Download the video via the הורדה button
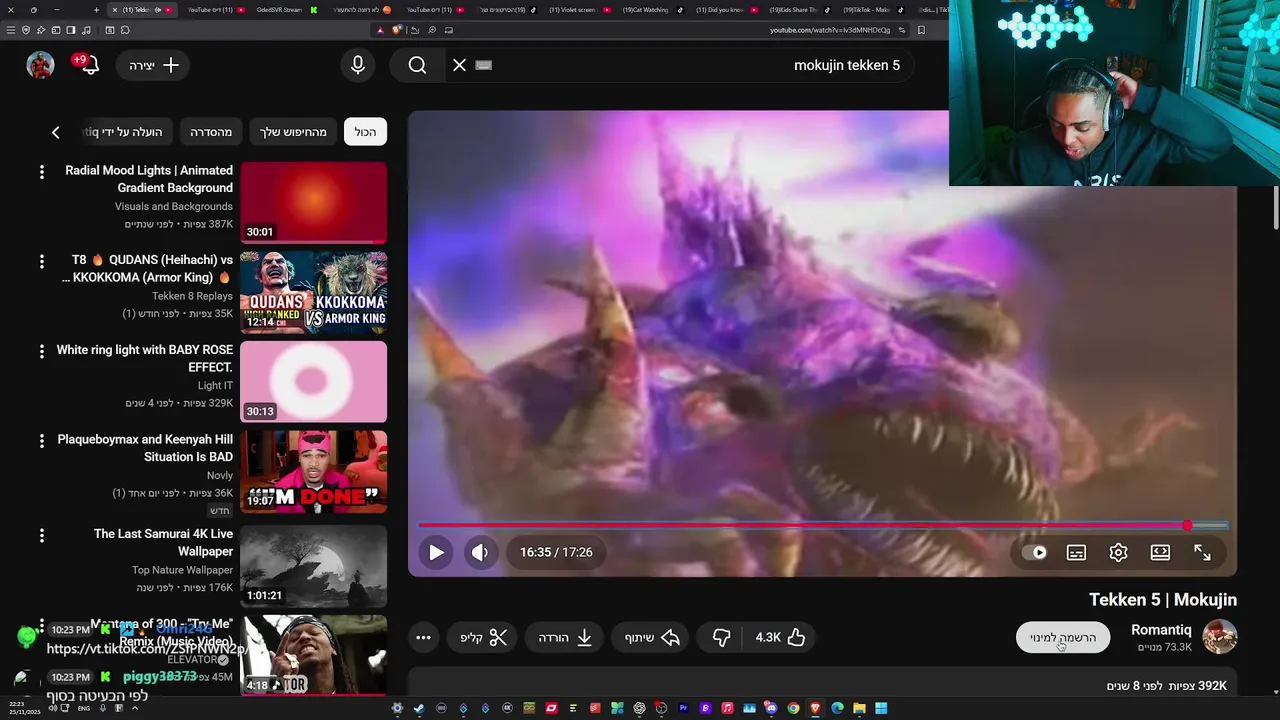The height and width of the screenshot is (720, 1280). pyautogui.click(x=565, y=637)
